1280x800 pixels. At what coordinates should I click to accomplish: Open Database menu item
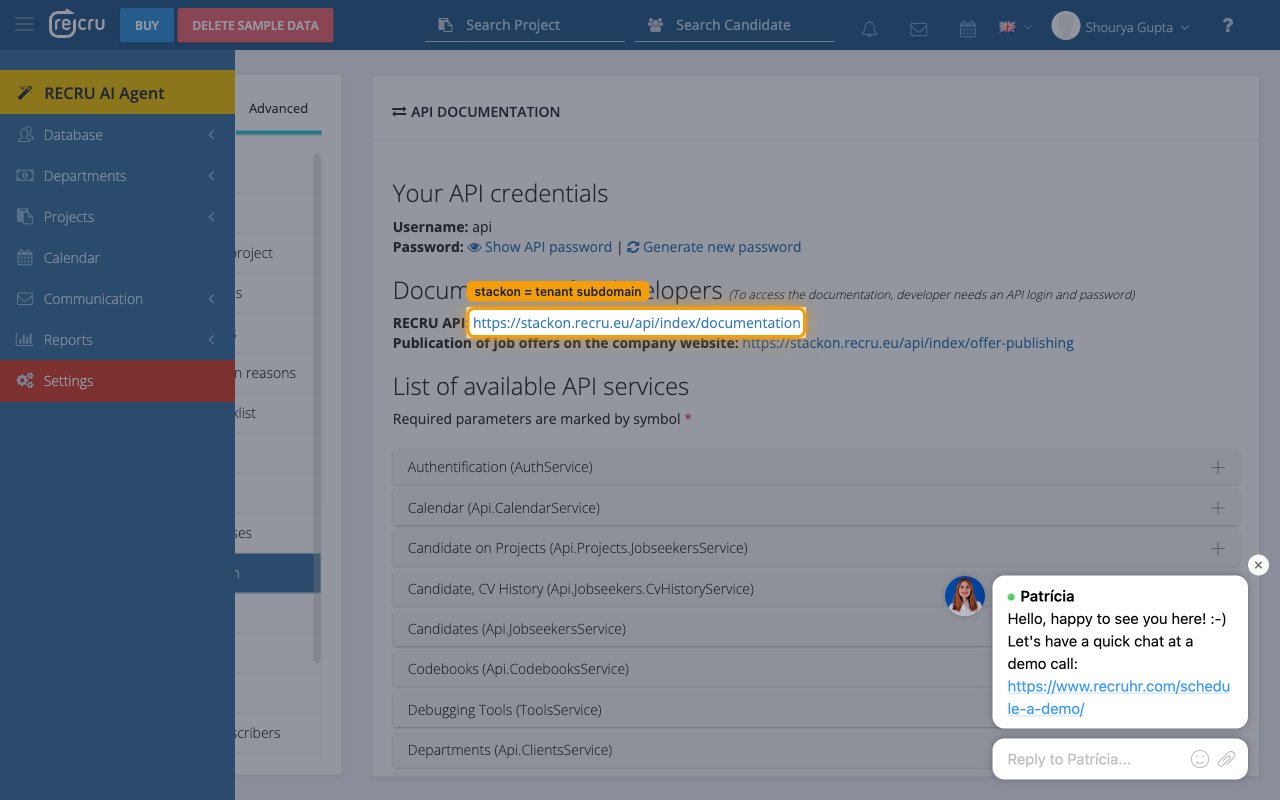click(117, 135)
